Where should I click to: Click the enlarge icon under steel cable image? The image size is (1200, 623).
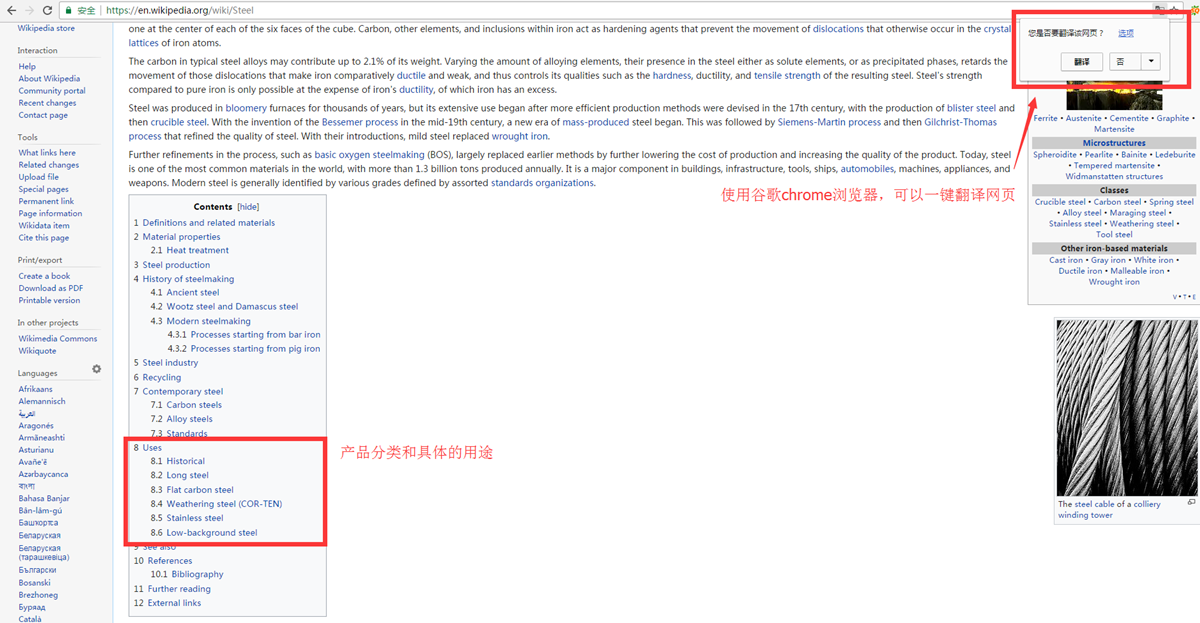tap(1191, 503)
